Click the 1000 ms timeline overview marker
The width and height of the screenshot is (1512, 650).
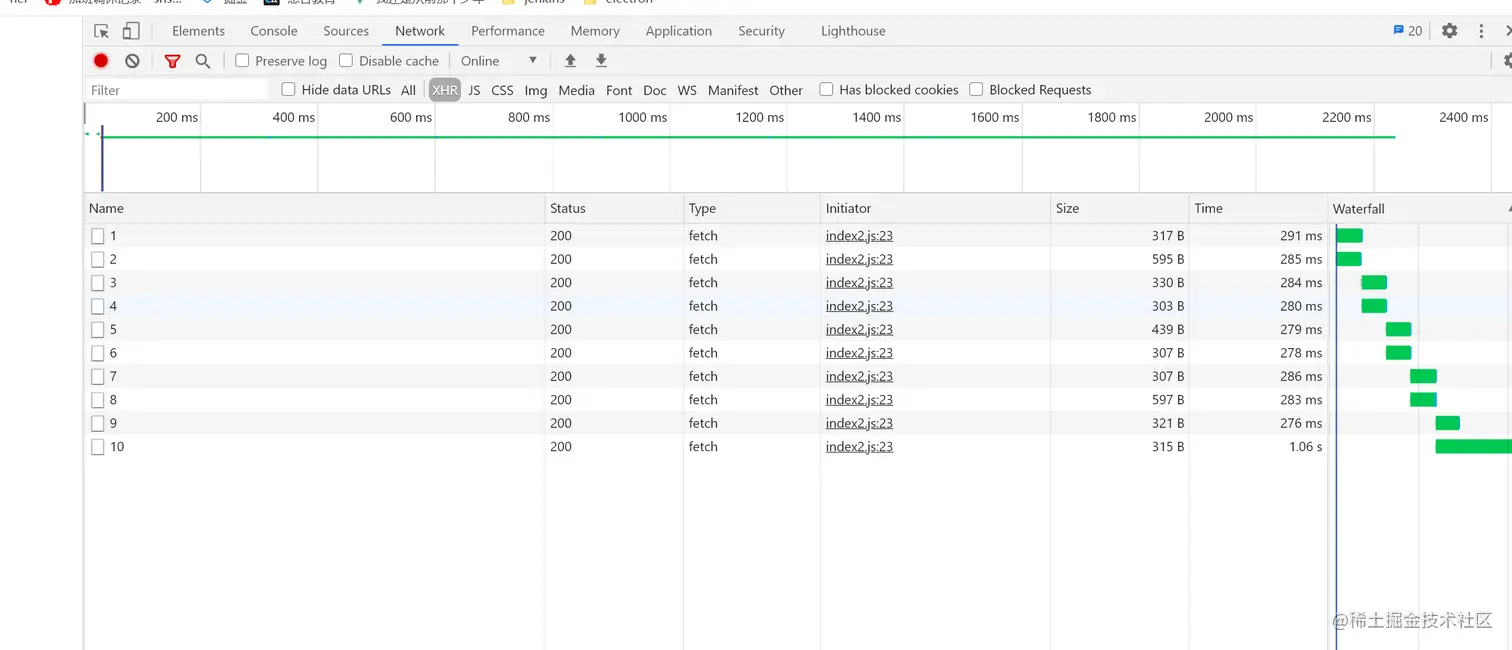642,117
